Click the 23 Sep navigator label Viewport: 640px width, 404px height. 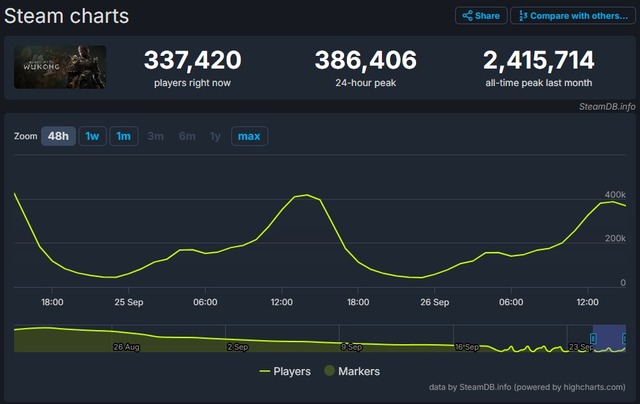point(581,347)
